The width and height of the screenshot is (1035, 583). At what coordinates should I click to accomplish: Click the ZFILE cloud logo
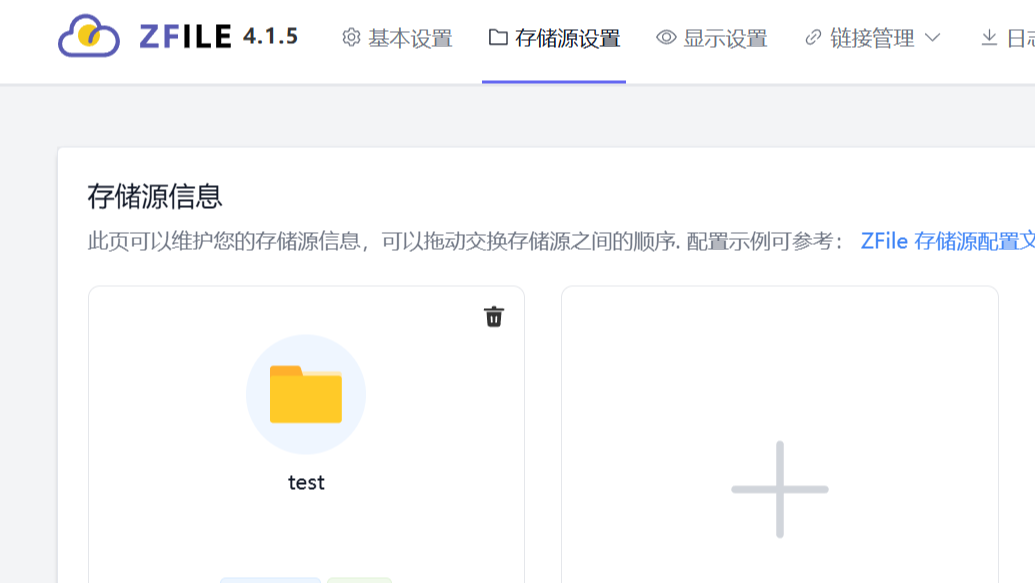point(90,36)
